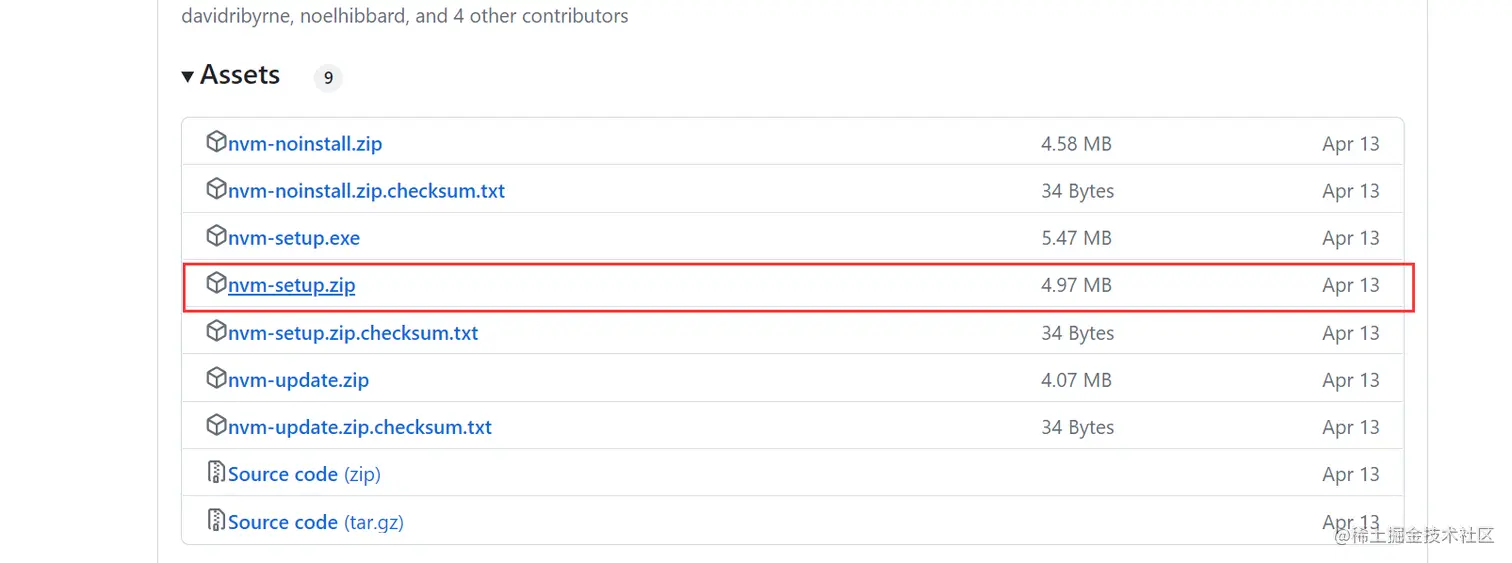The height and width of the screenshot is (563, 1512).
Task: Download Source code (zip)
Action: [x=304, y=474]
